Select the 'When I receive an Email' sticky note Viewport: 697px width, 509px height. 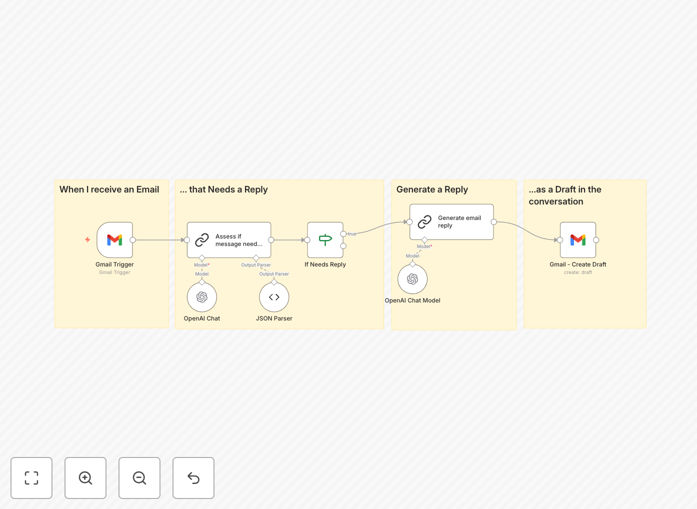click(x=112, y=254)
